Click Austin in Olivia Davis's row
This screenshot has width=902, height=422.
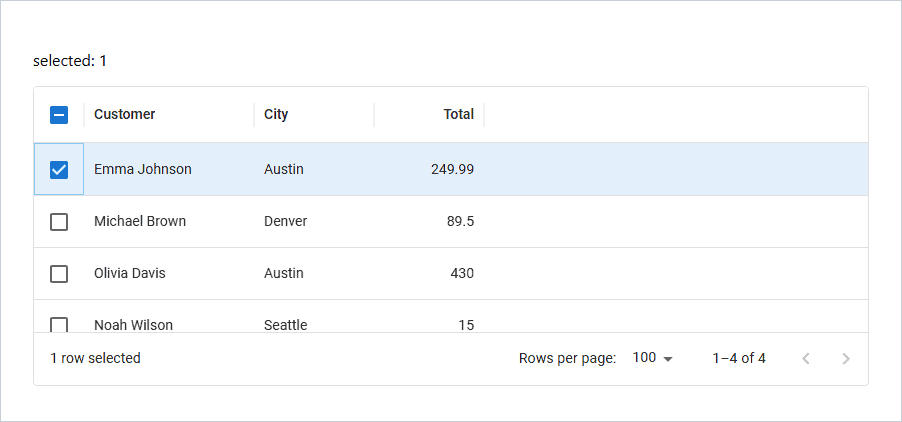pos(314,273)
